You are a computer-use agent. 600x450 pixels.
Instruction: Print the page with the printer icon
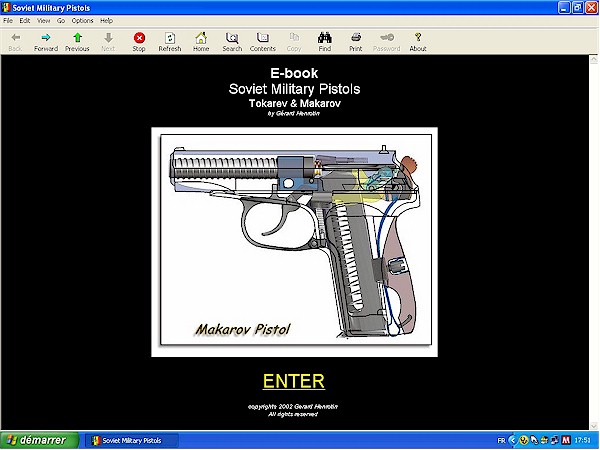click(355, 41)
